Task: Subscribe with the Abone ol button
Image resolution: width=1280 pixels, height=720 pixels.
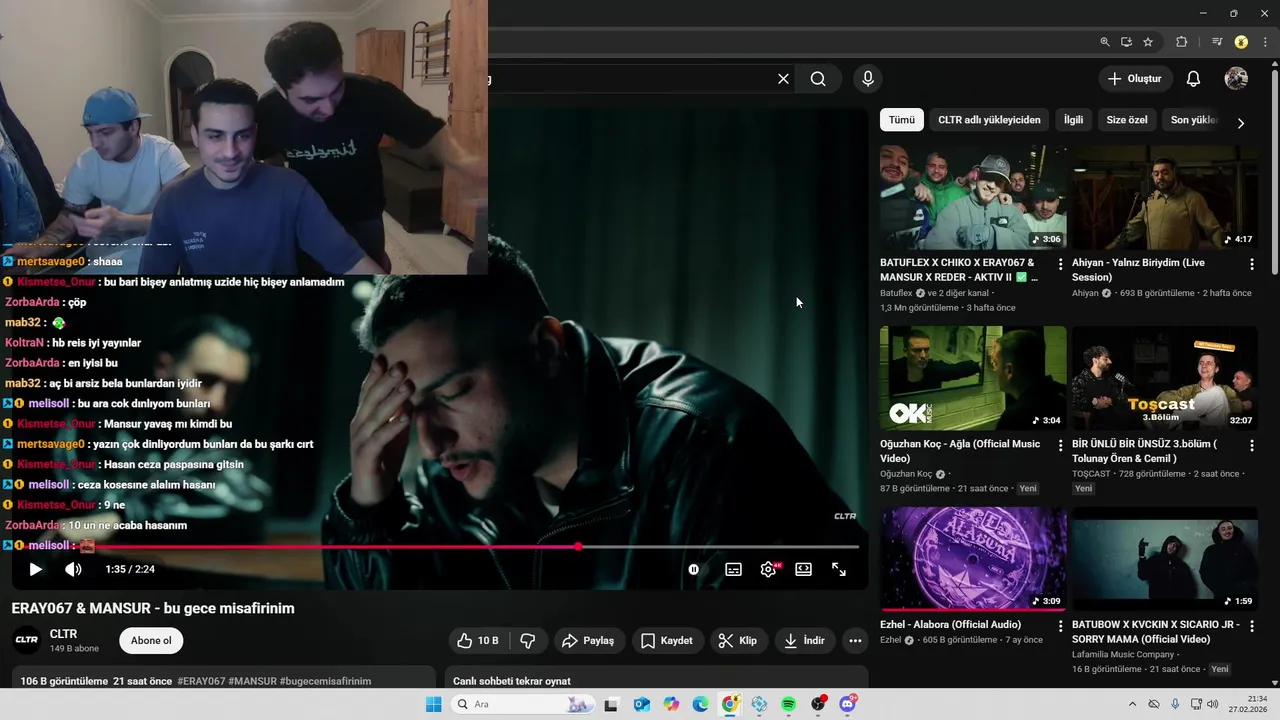Action: [151, 641]
